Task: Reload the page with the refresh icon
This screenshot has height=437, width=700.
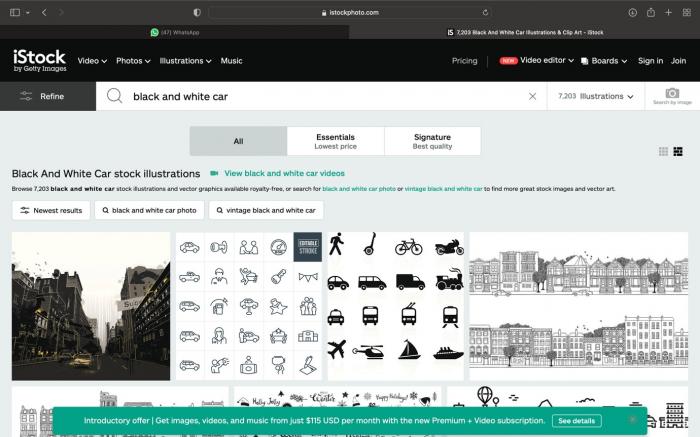Action: (485, 12)
